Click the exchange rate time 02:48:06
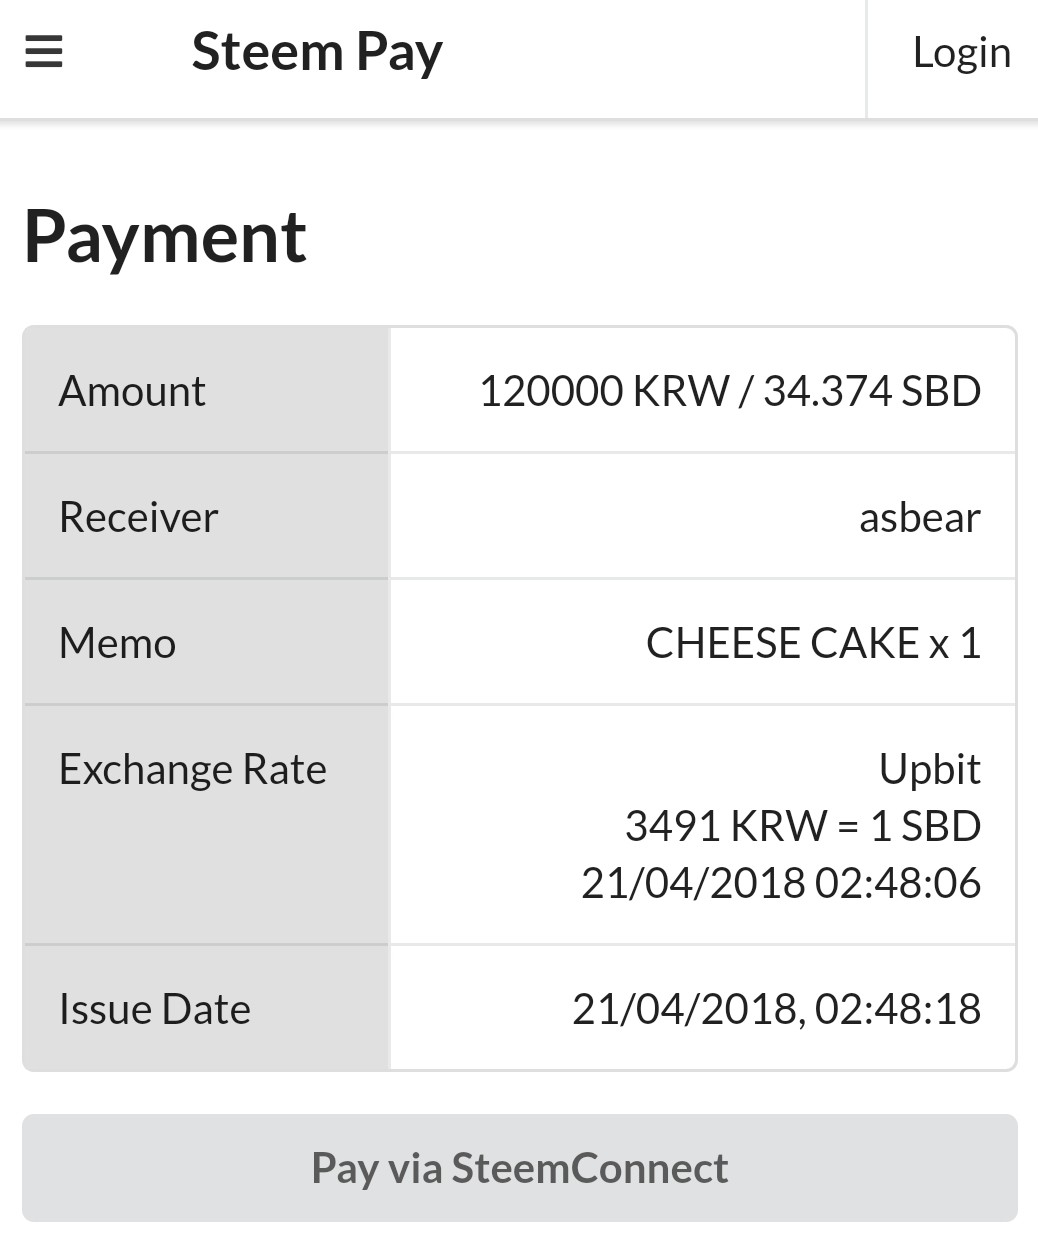The image size is (1038, 1260). point(897,883)
